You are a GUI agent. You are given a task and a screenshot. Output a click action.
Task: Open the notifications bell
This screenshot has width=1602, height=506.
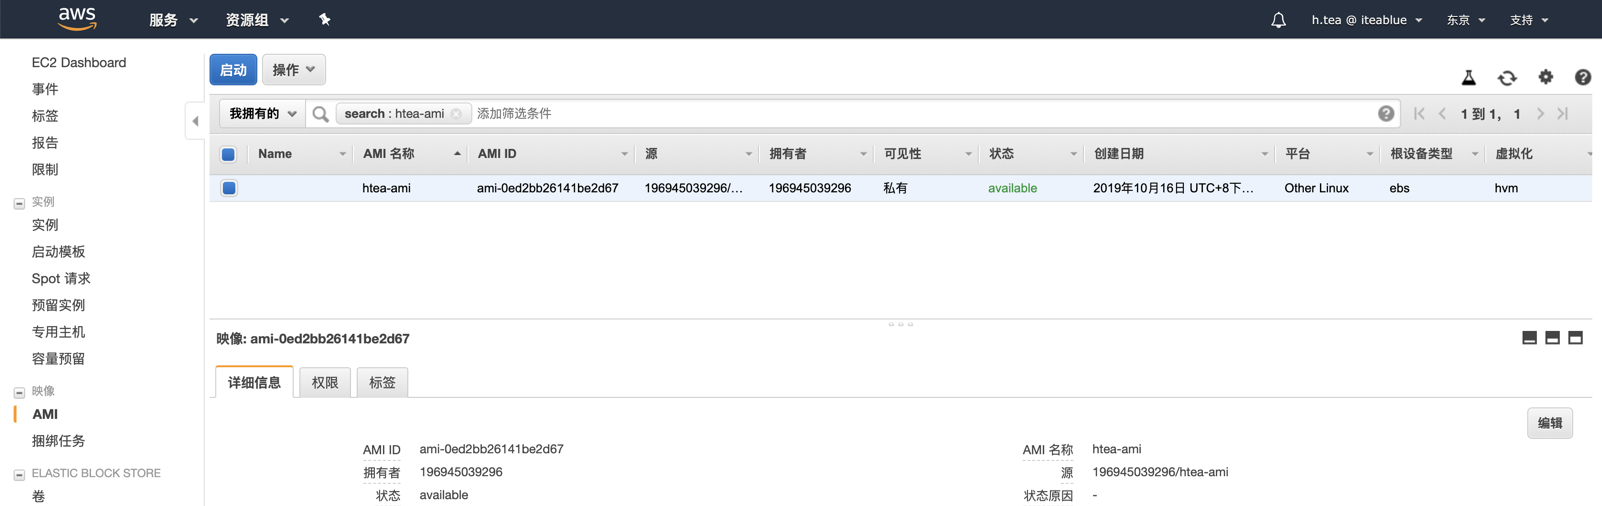coord(1278,20)
